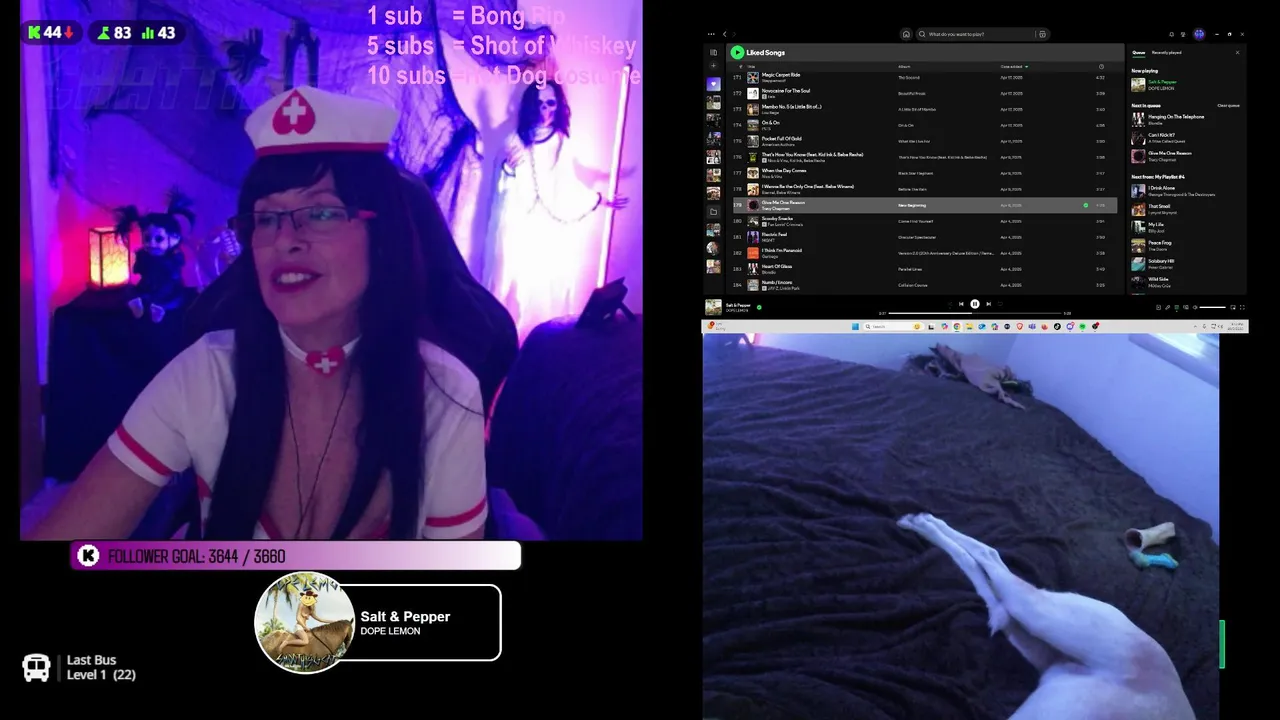Expand the system tray hidden icons chevron
This screenshot has width=1280, height=720.
pyautogui.click(x=1195, y=326)
